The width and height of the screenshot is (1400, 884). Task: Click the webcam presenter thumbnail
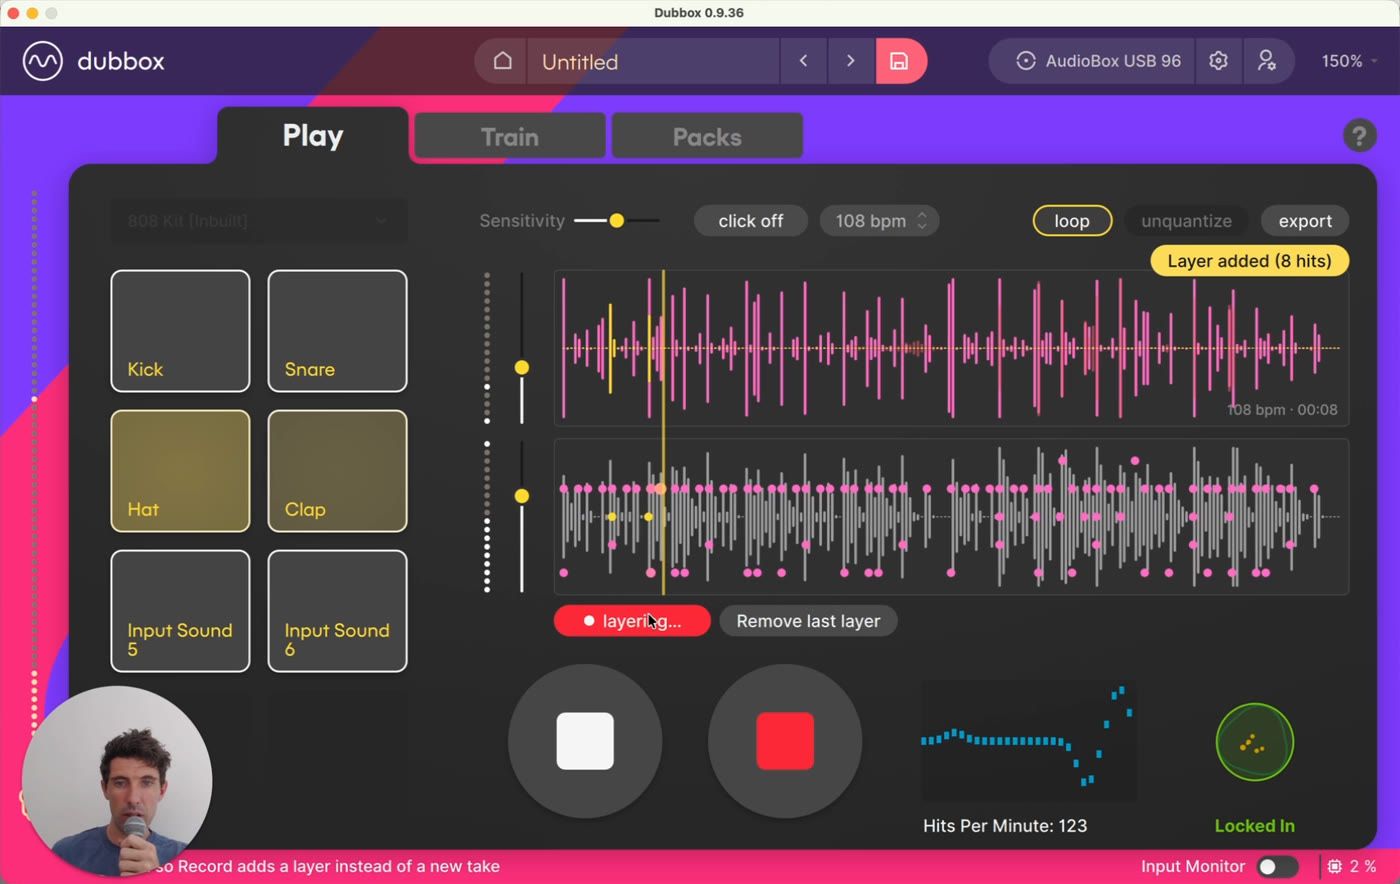tap(117, 781)
